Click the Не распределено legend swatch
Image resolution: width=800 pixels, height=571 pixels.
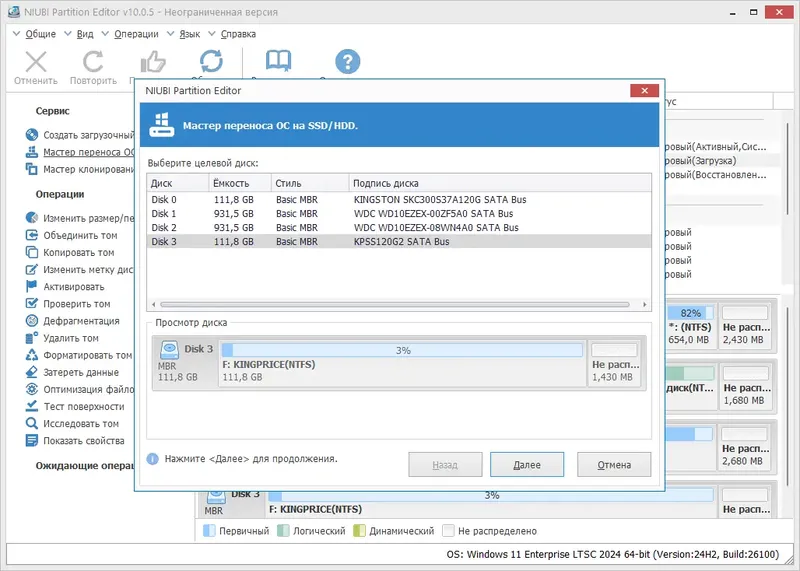click(x=448, y=531)
